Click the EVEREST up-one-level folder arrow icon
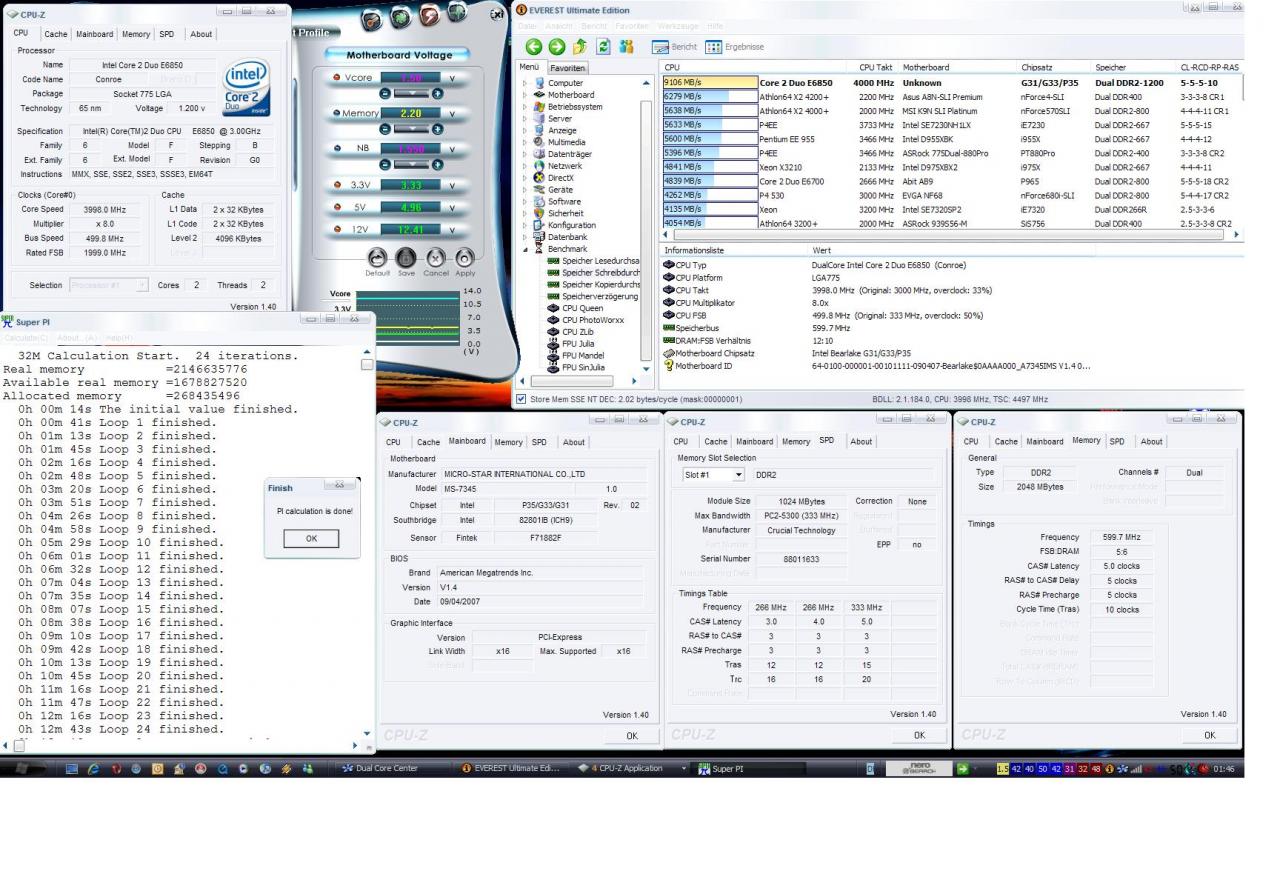Viewport: 1280px width, 874px height. click(x=580, y=46)
